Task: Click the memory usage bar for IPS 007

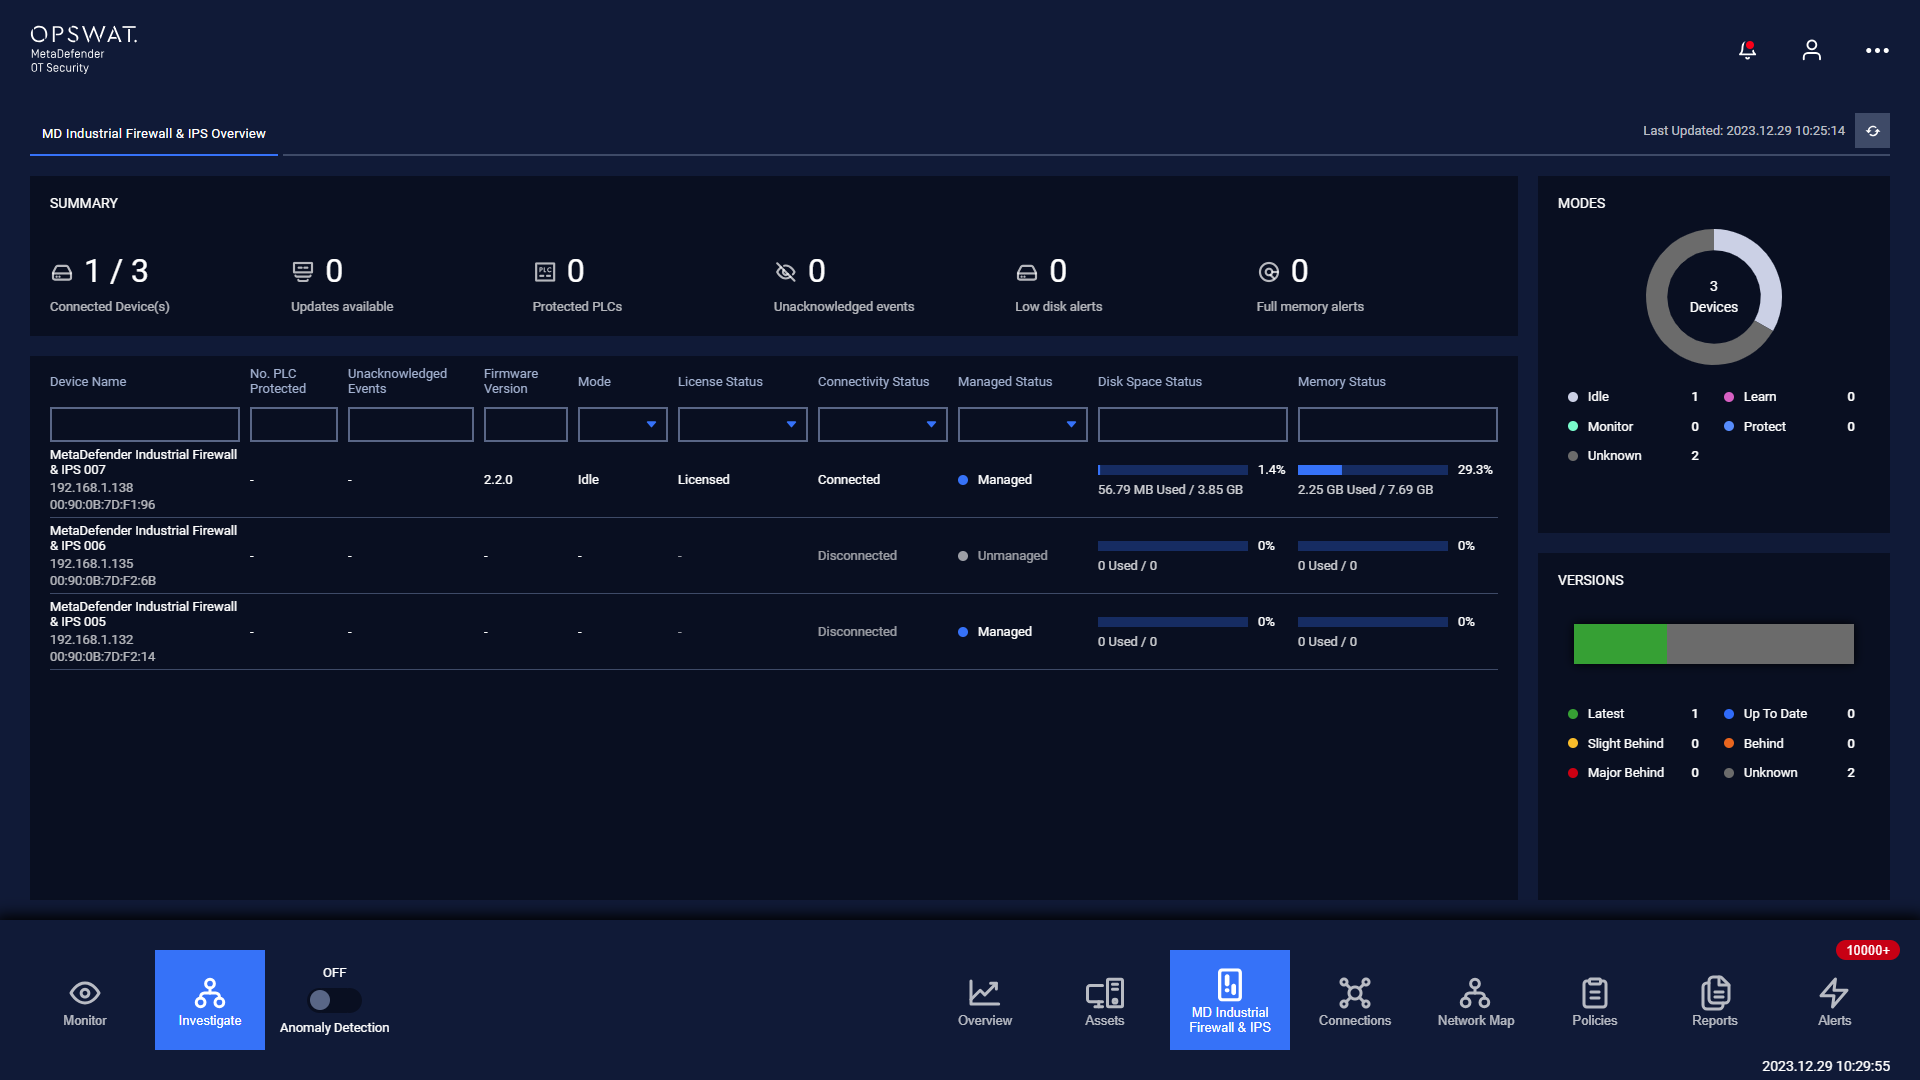Action: 1372,470
